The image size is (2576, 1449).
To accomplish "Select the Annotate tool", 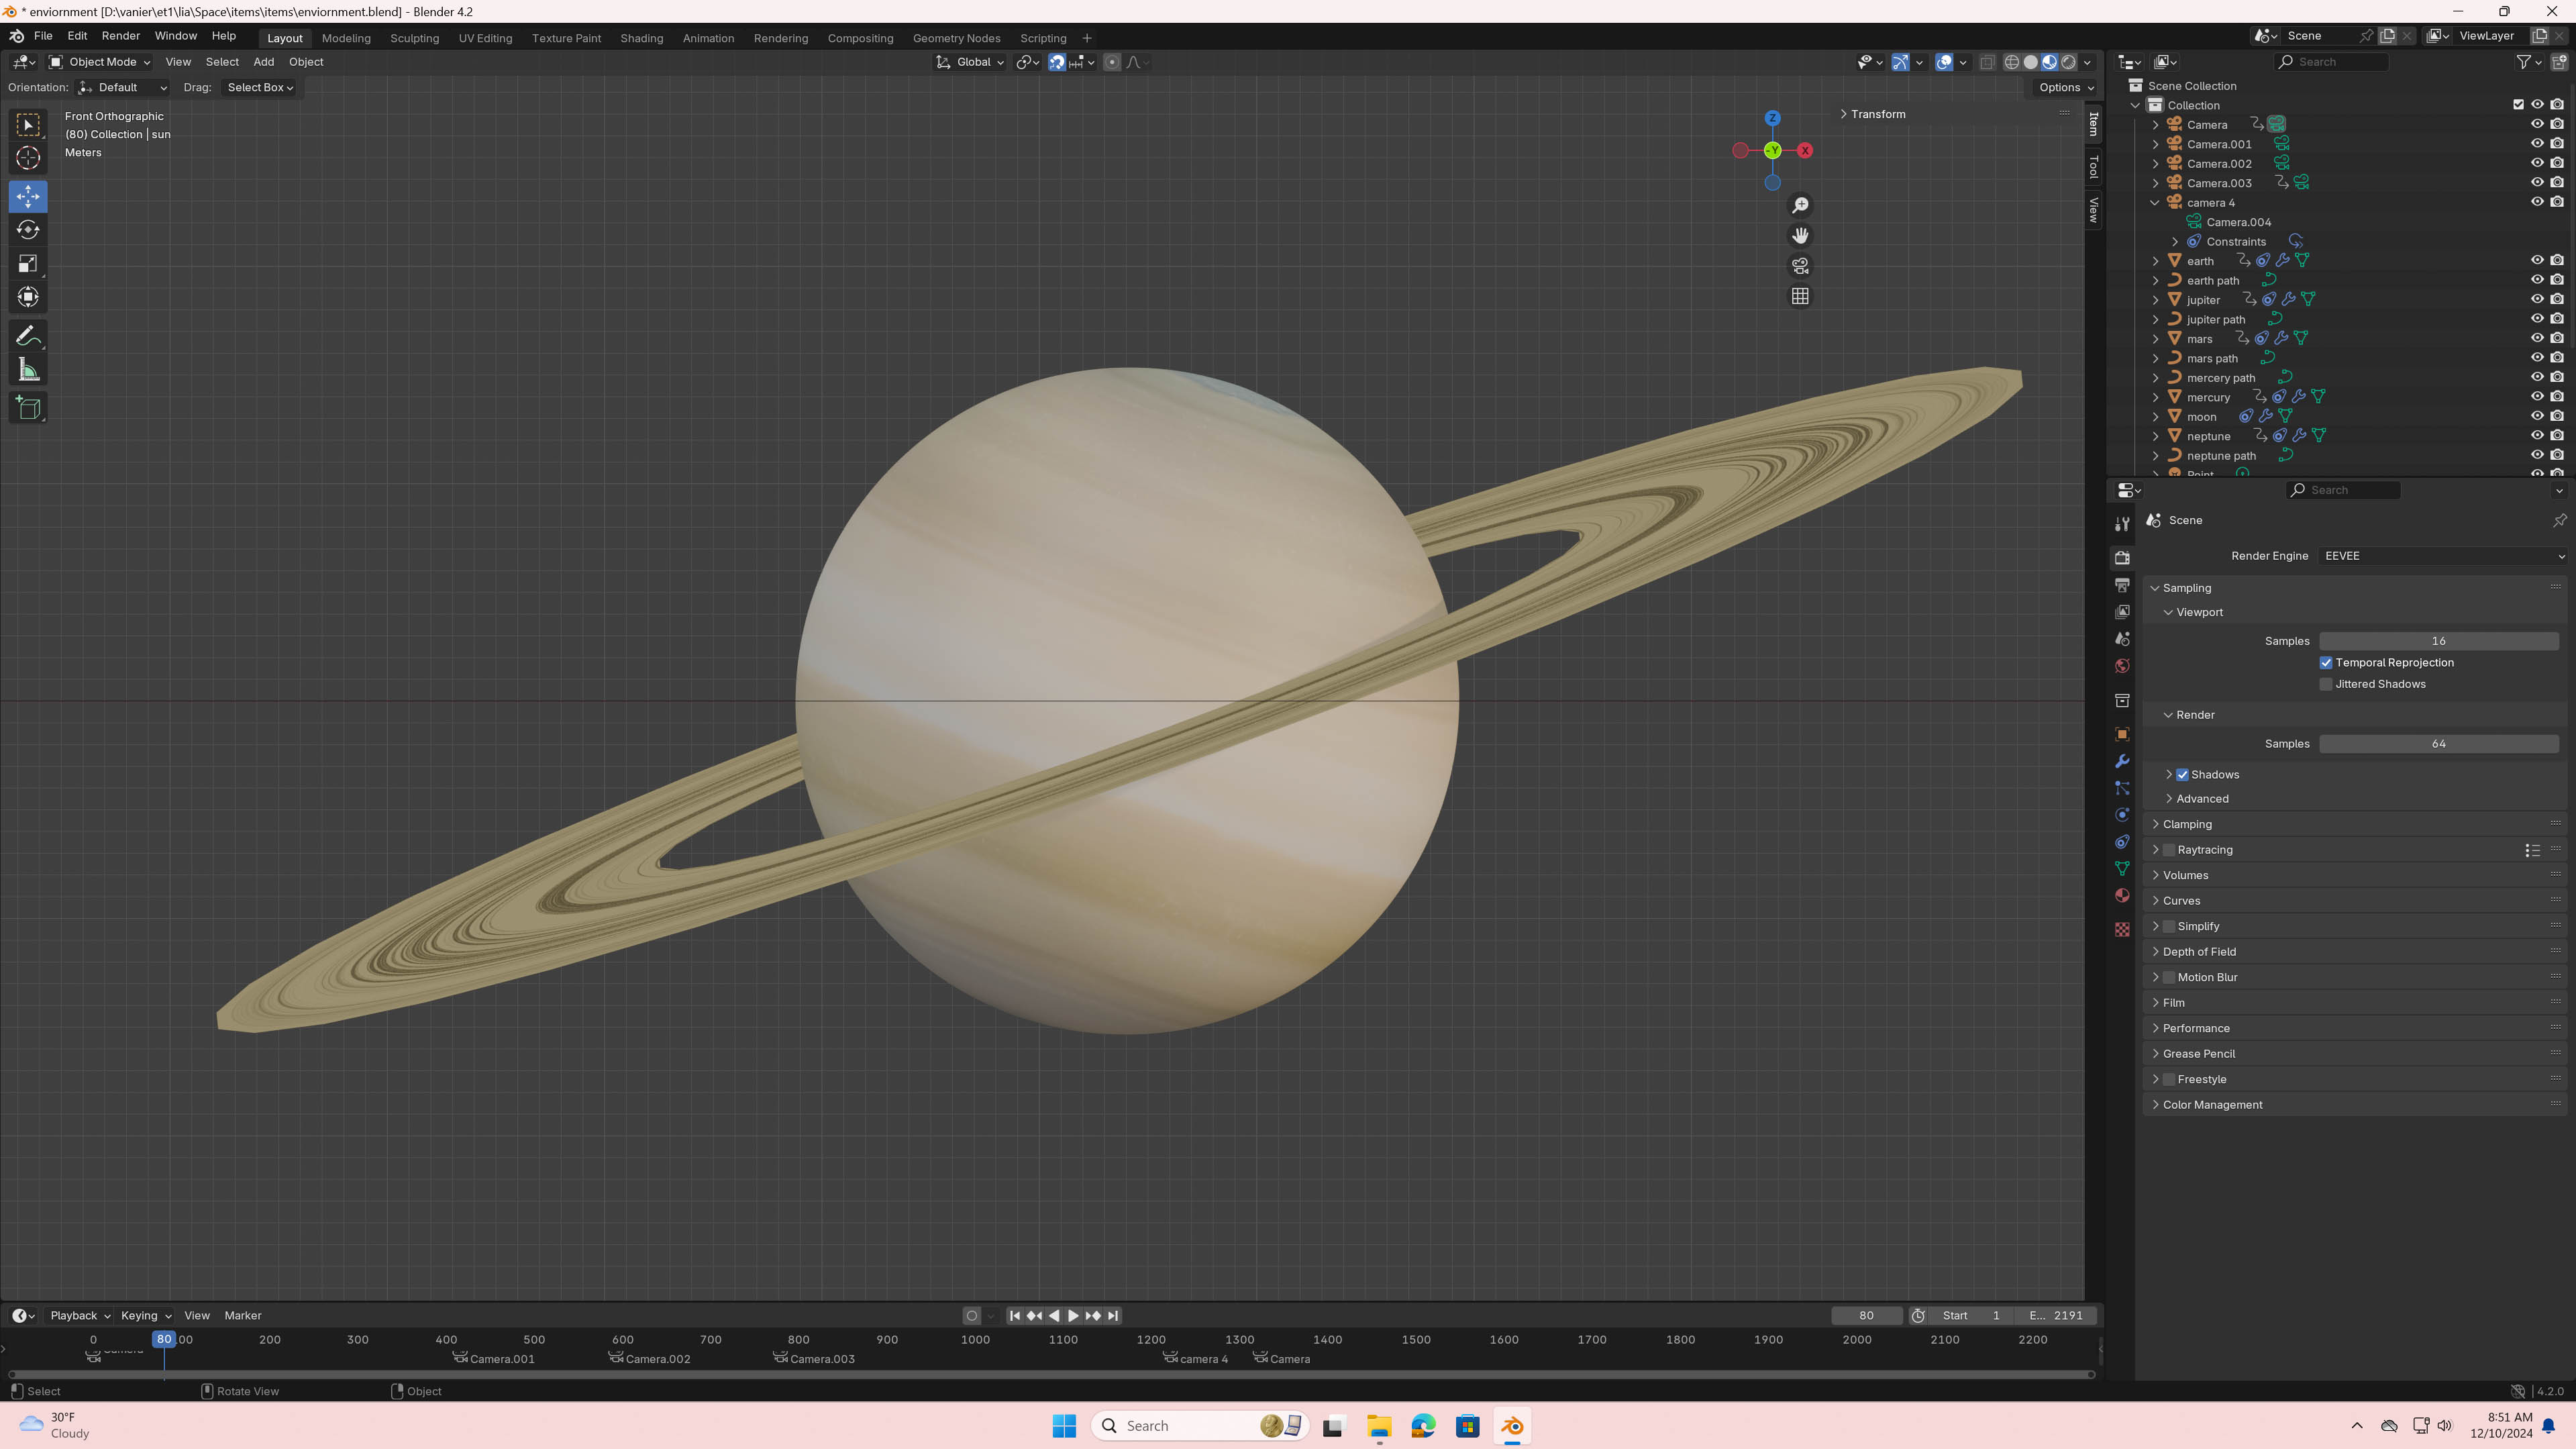I will pyautogui.click(x=28, y=336).
